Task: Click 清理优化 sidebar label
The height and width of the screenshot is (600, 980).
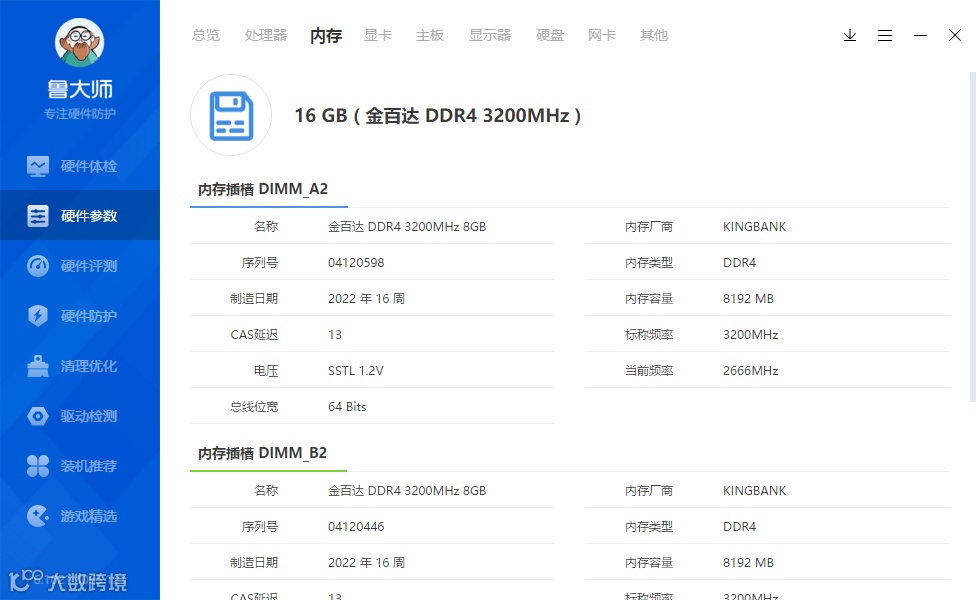Action: [x=89, y=366]
